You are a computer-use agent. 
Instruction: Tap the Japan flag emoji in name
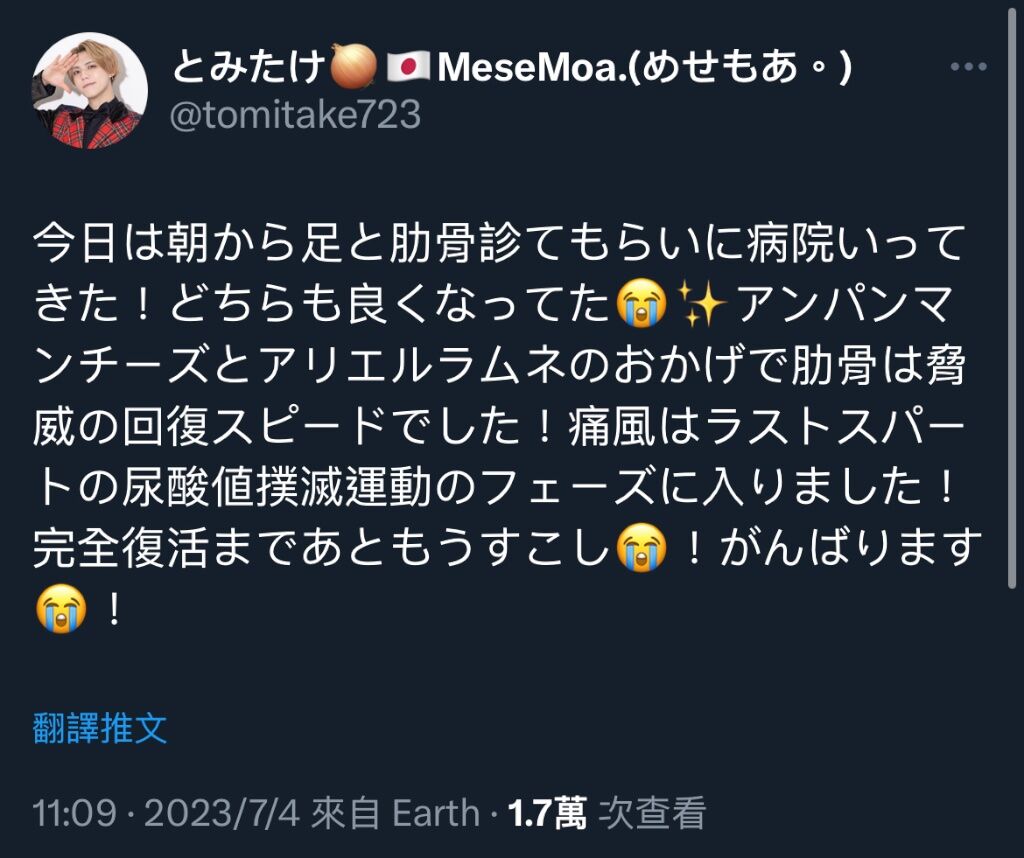click(x=408, y=67)
